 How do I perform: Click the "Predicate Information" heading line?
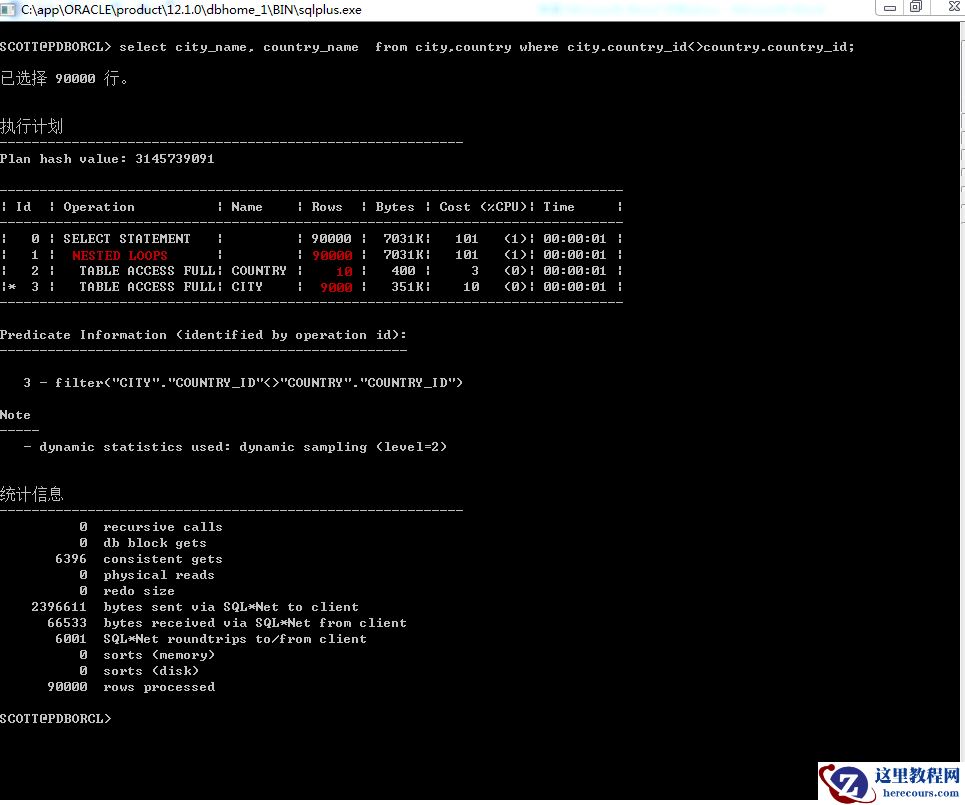click(x=203, y=335)
